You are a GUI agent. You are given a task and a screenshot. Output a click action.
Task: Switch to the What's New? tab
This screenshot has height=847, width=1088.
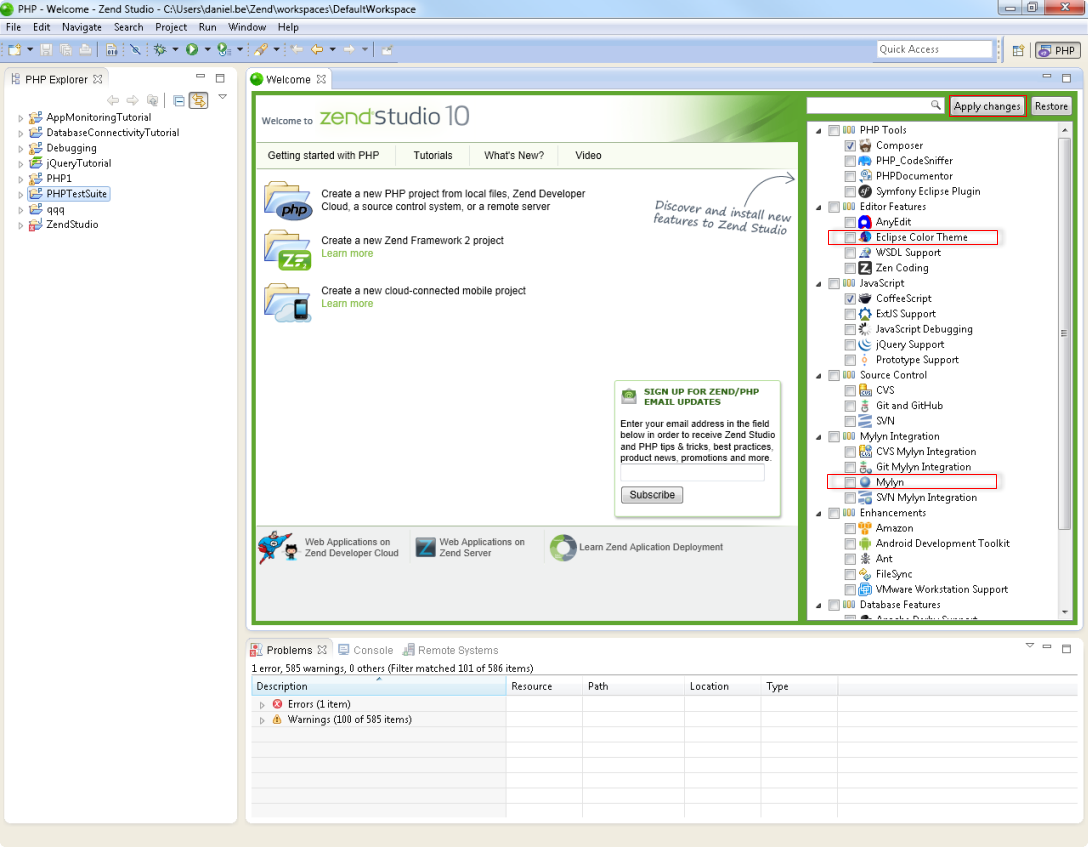[514, 155]
